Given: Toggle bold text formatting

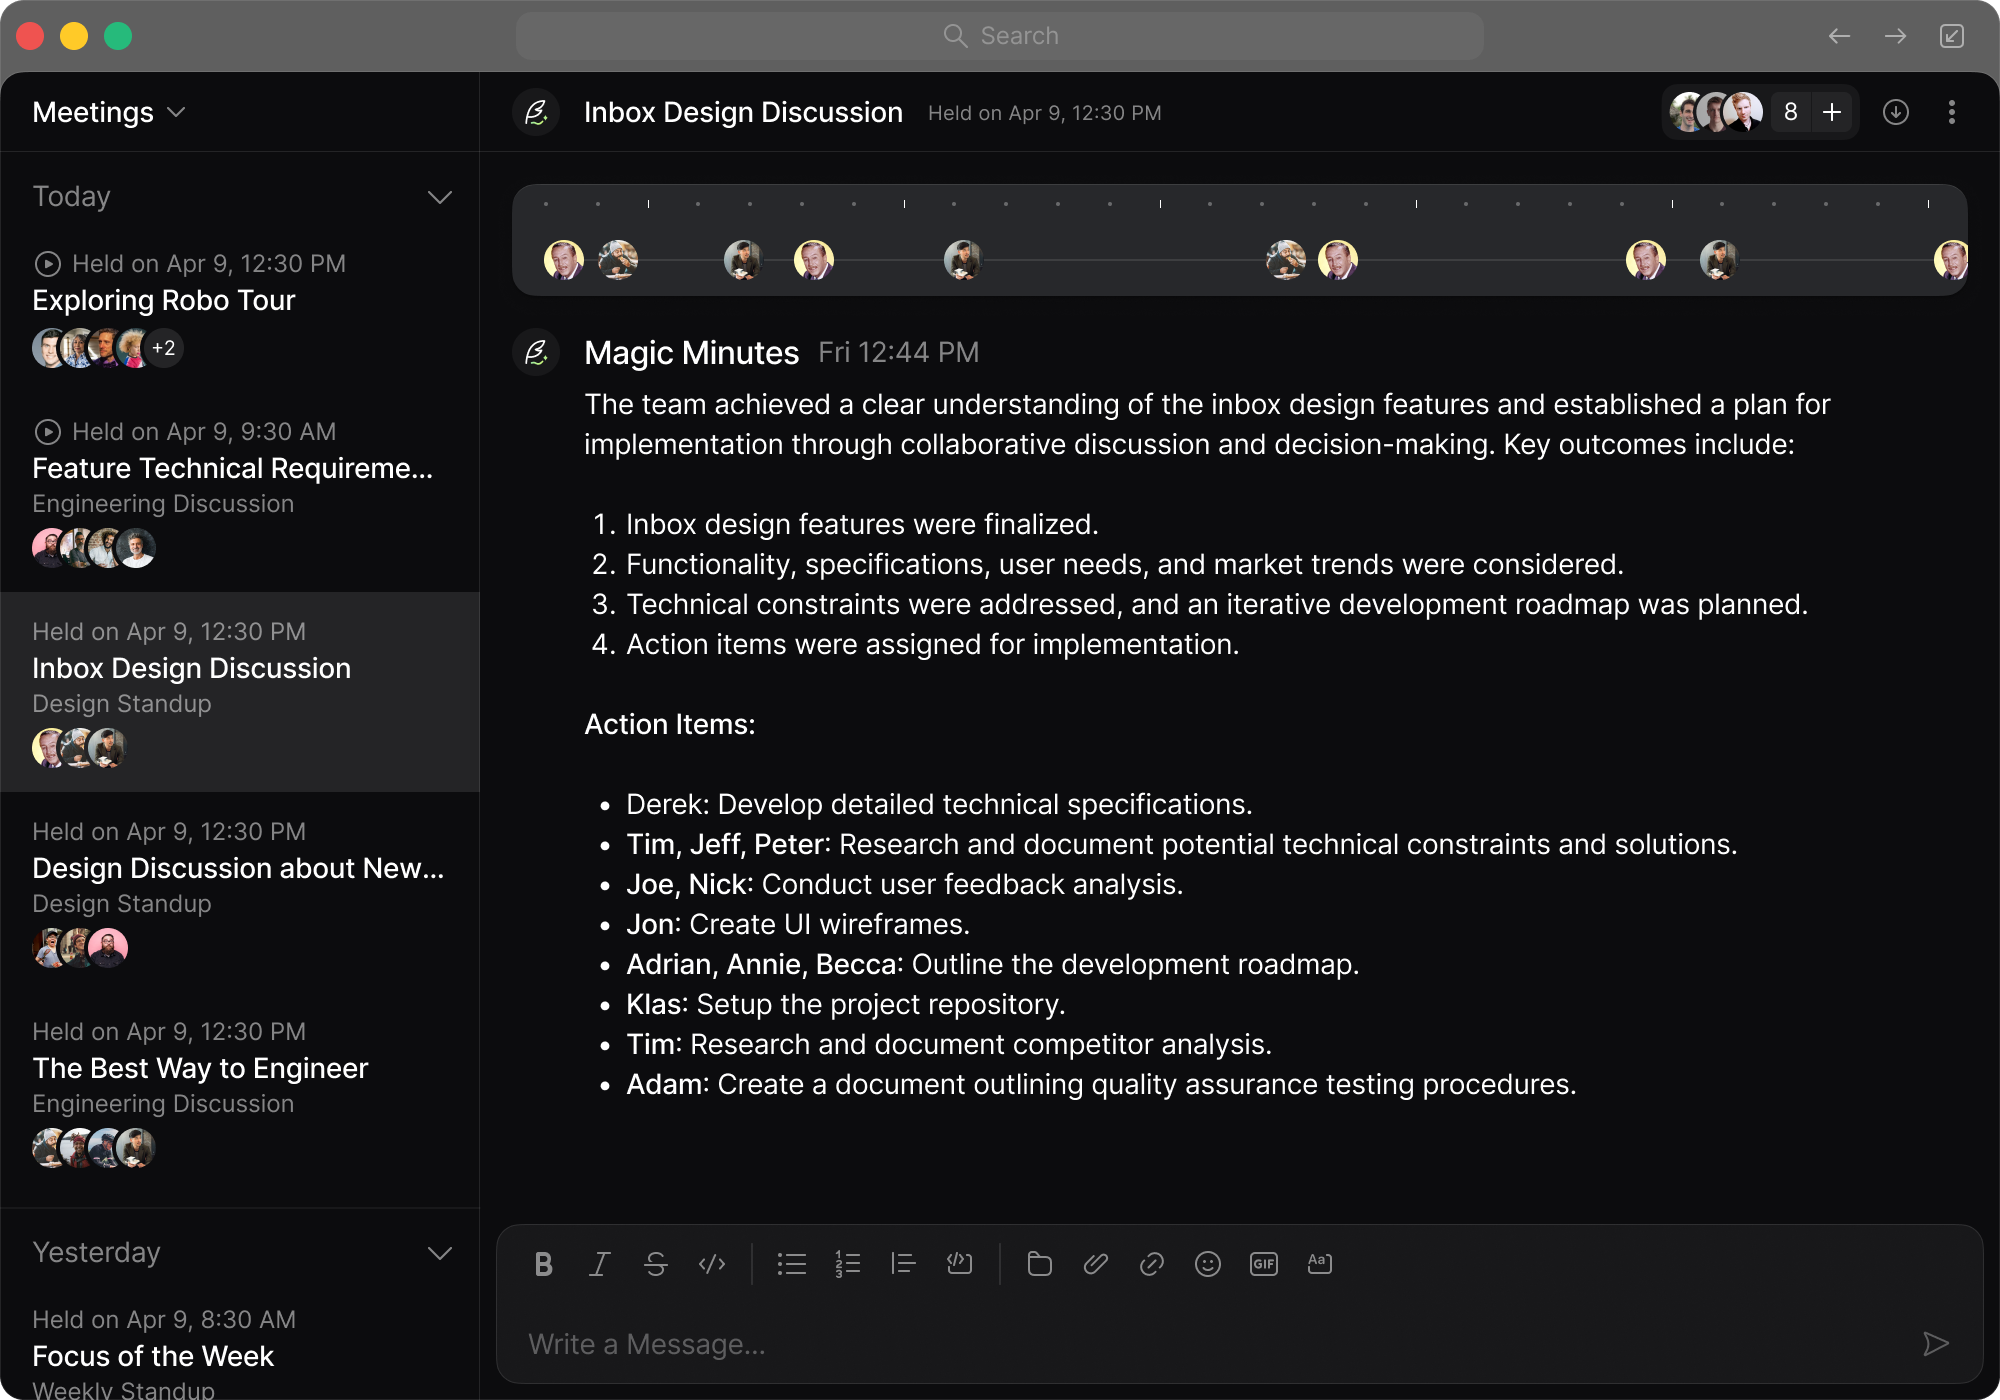Looking at the screenshot, I should coord(543,1264).
